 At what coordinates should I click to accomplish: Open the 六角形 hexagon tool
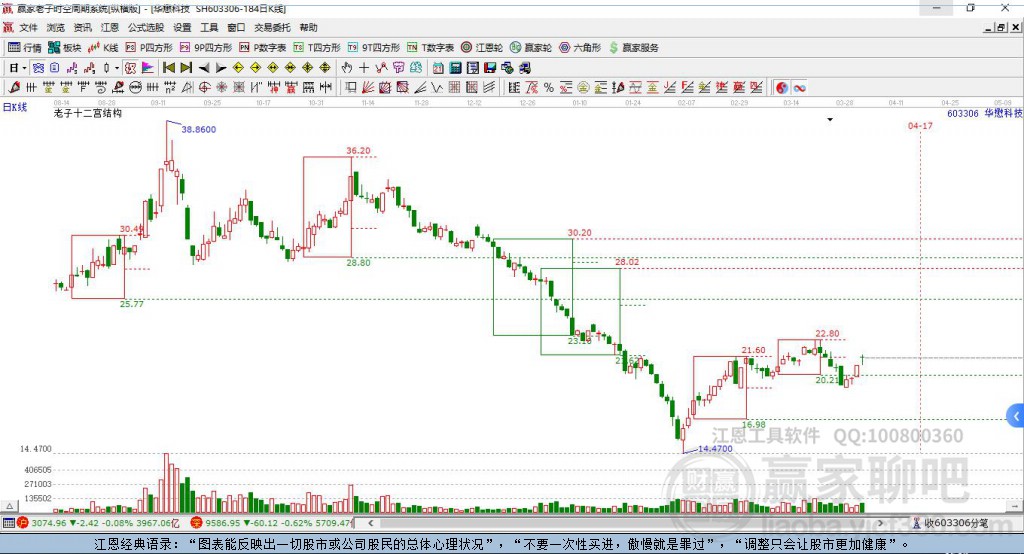(580, 48)
